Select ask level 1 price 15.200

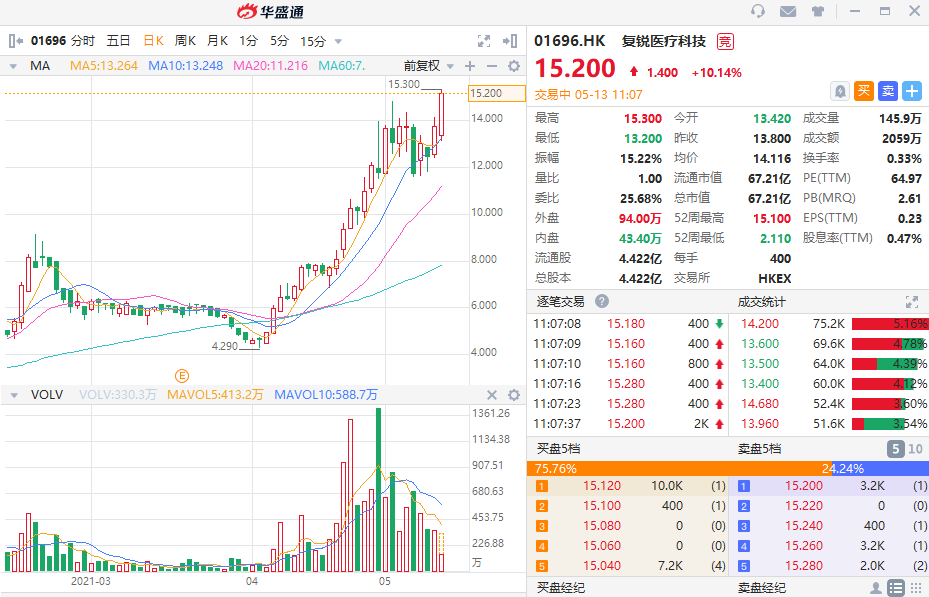(803, 486)
